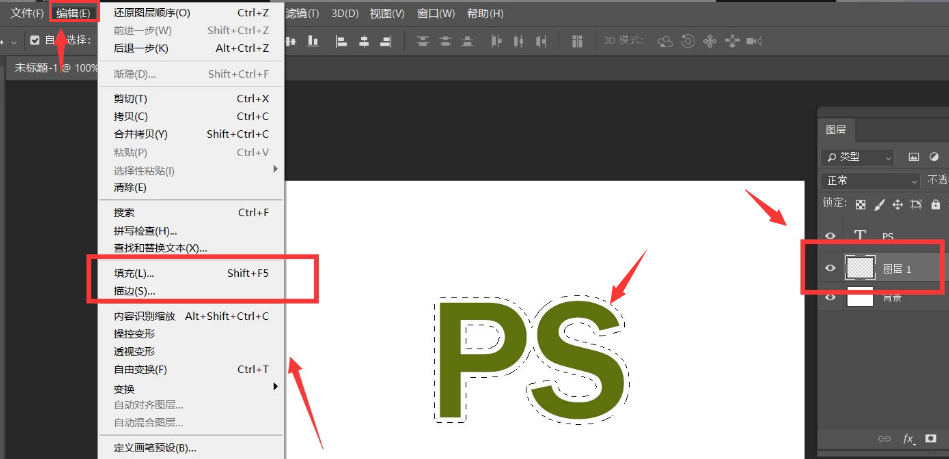This screenshot has height=459, width=949.
Task: Click the link layers icon
Action: 884,439
